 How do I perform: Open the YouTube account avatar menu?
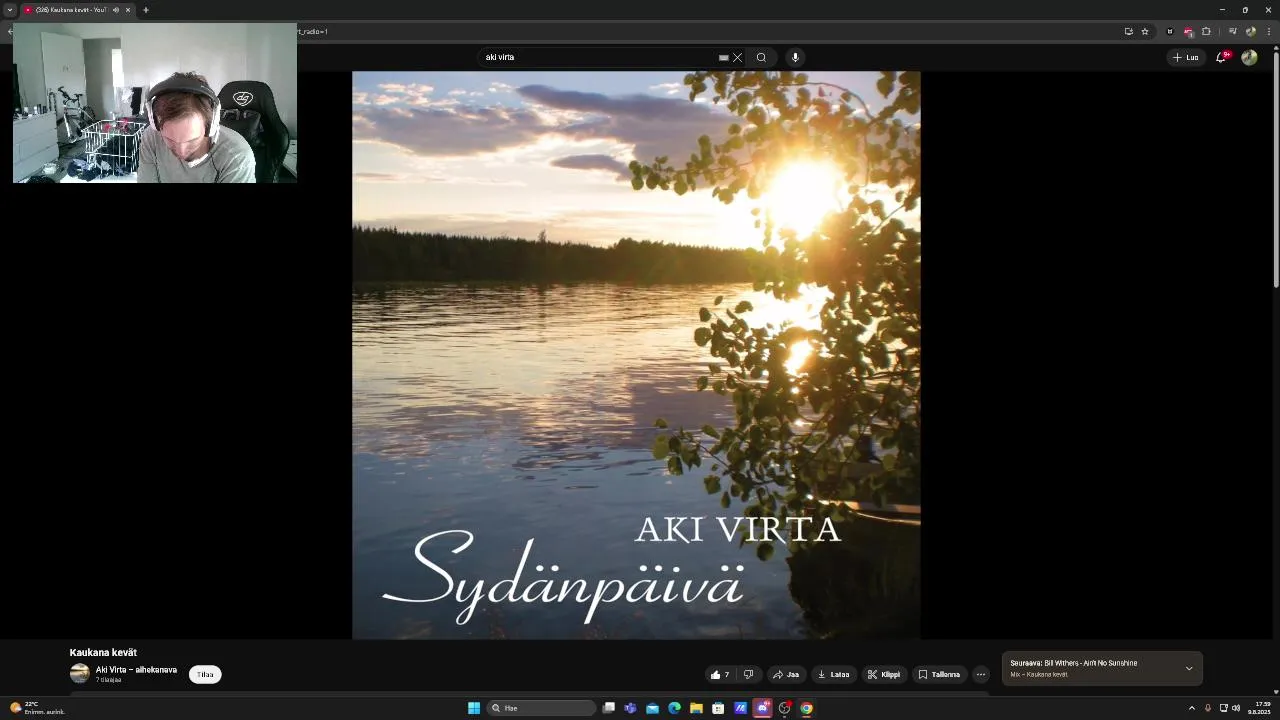[x=1249, y=57]
